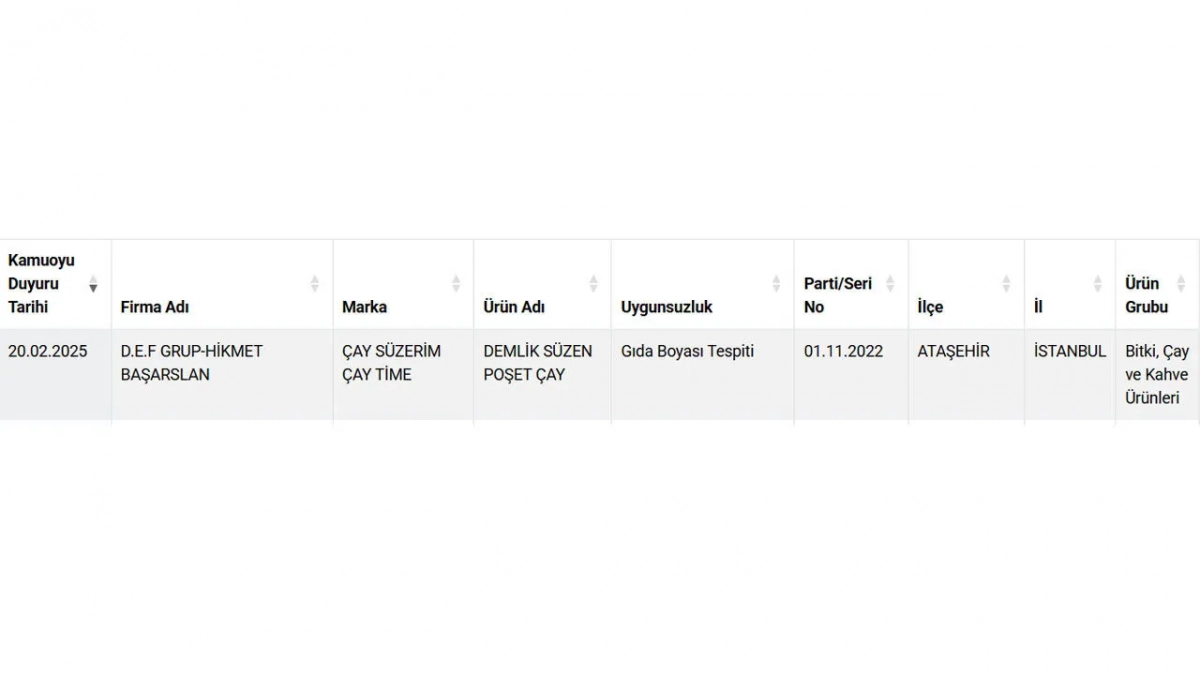Click sort arrows for Ürün Adı column

(593, 284)
